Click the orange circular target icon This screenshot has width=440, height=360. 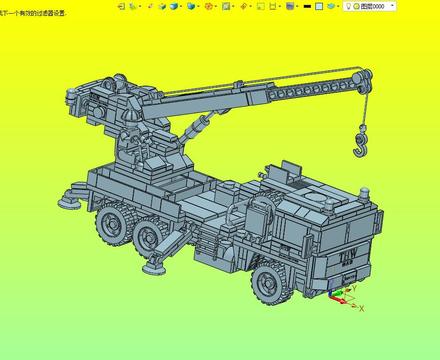[x=208, y=6]
